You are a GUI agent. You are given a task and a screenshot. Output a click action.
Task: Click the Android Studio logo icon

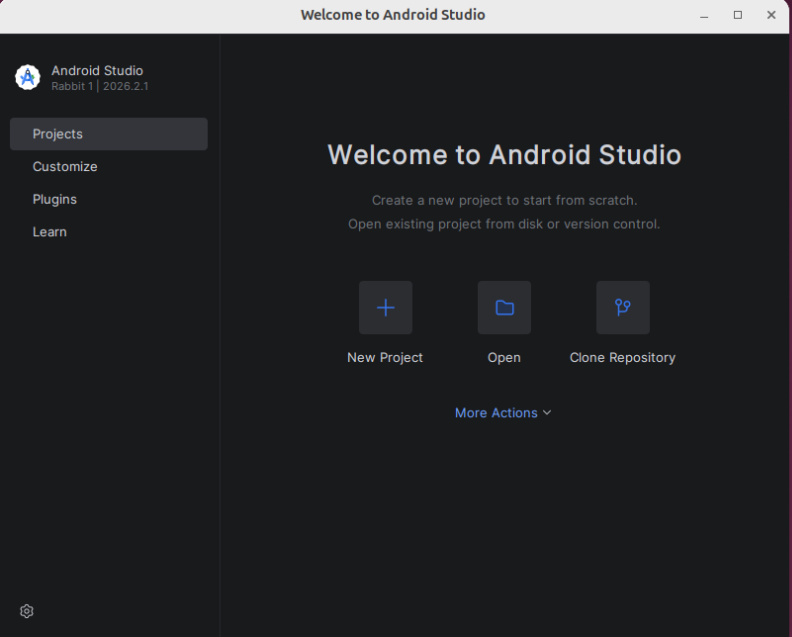(x=28, y=77)
